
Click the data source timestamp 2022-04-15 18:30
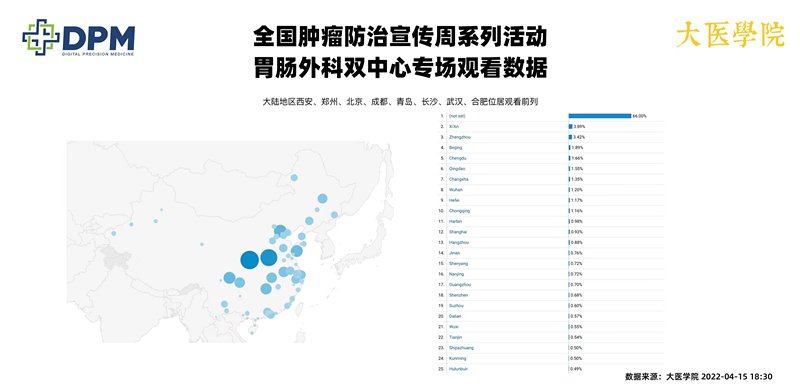click(x=737, y=377)
